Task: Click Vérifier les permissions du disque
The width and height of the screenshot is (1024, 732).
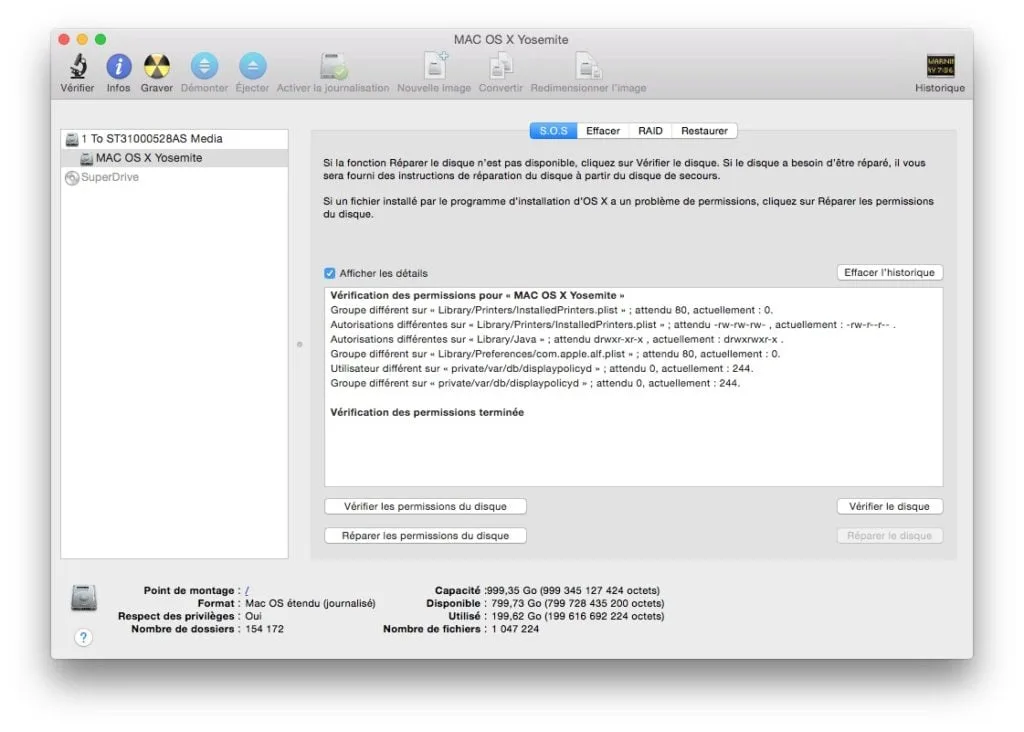Action: (x=425, y=506)
